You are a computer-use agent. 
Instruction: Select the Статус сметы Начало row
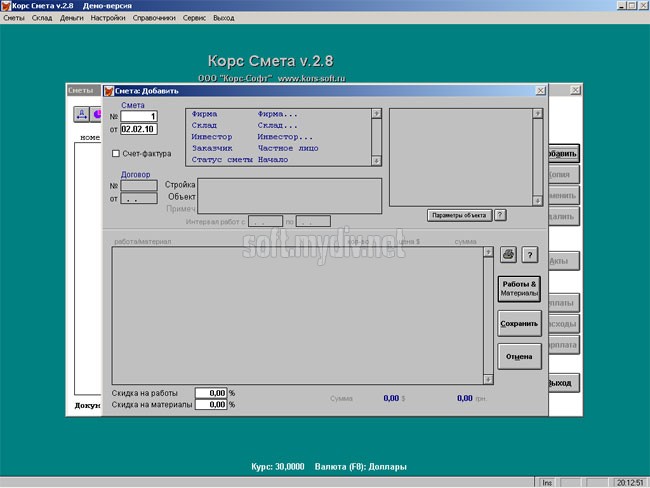[279, 160]
